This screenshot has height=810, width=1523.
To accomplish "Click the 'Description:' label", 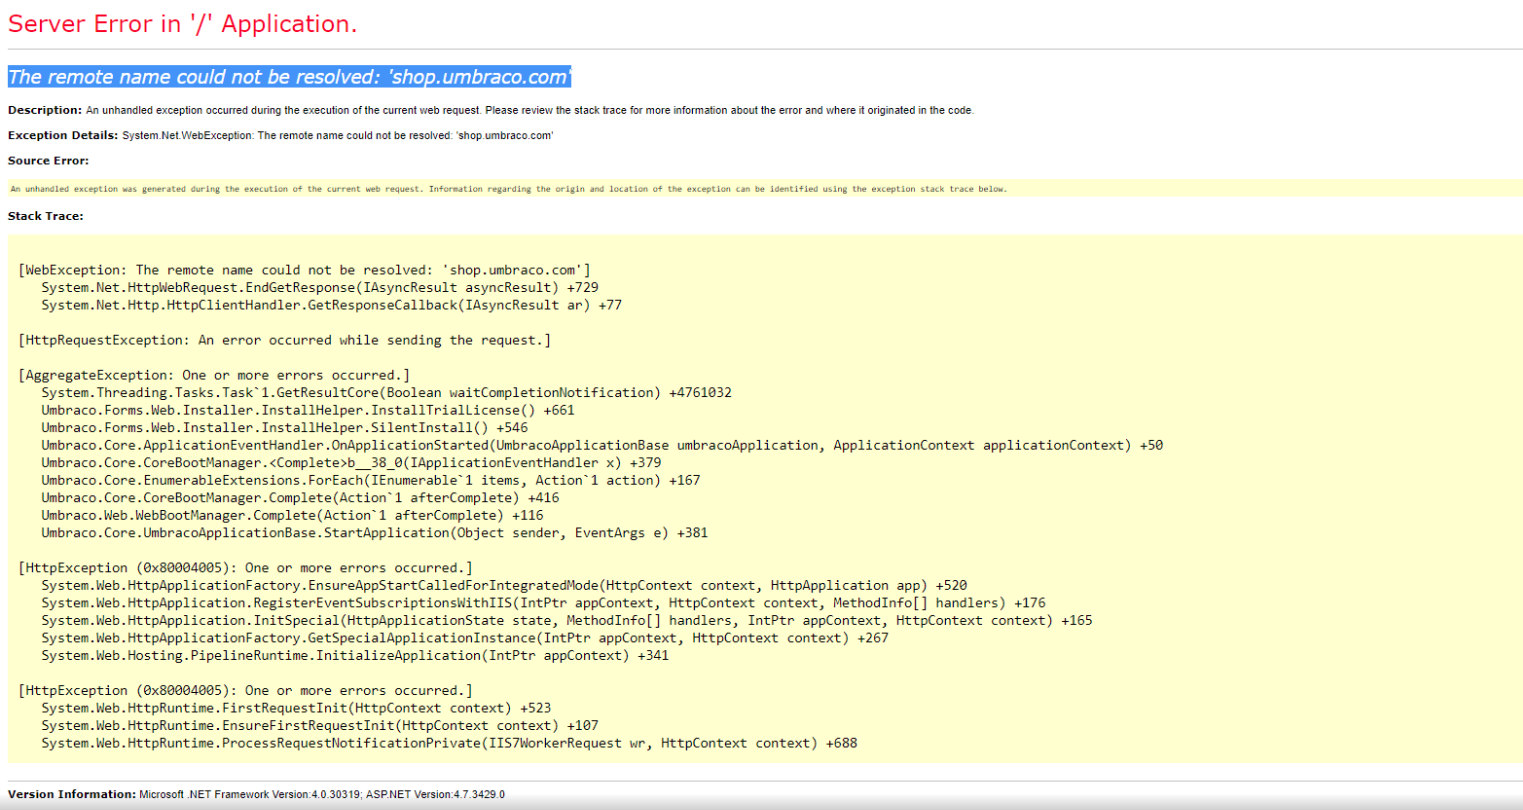I will pos(45,110).
